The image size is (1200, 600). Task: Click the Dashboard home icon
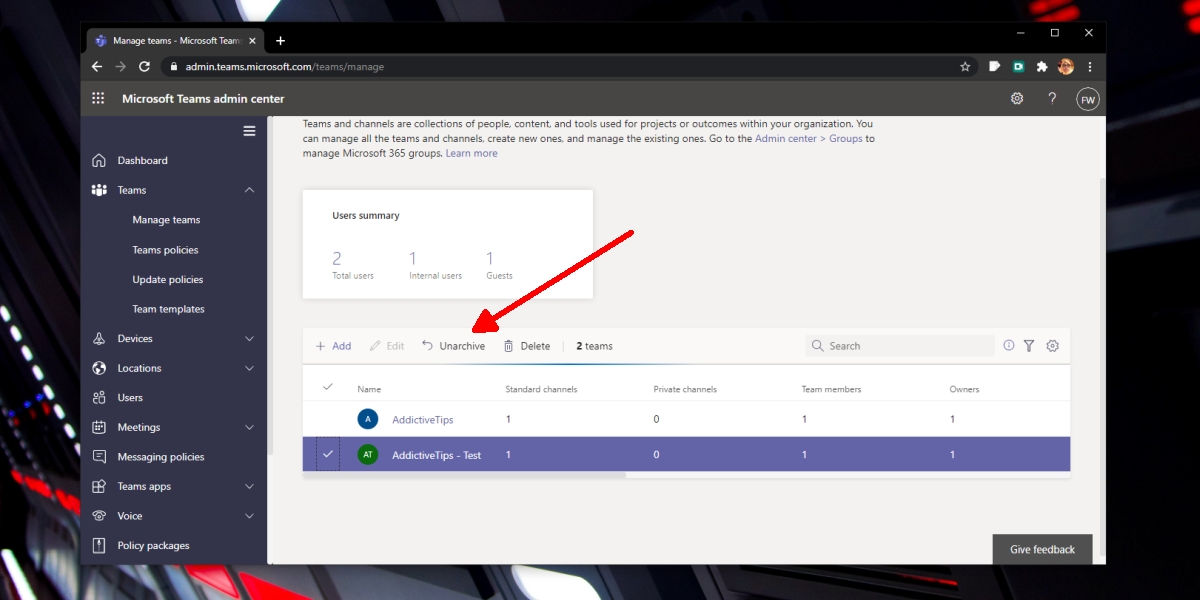click(x=99, y=160)
